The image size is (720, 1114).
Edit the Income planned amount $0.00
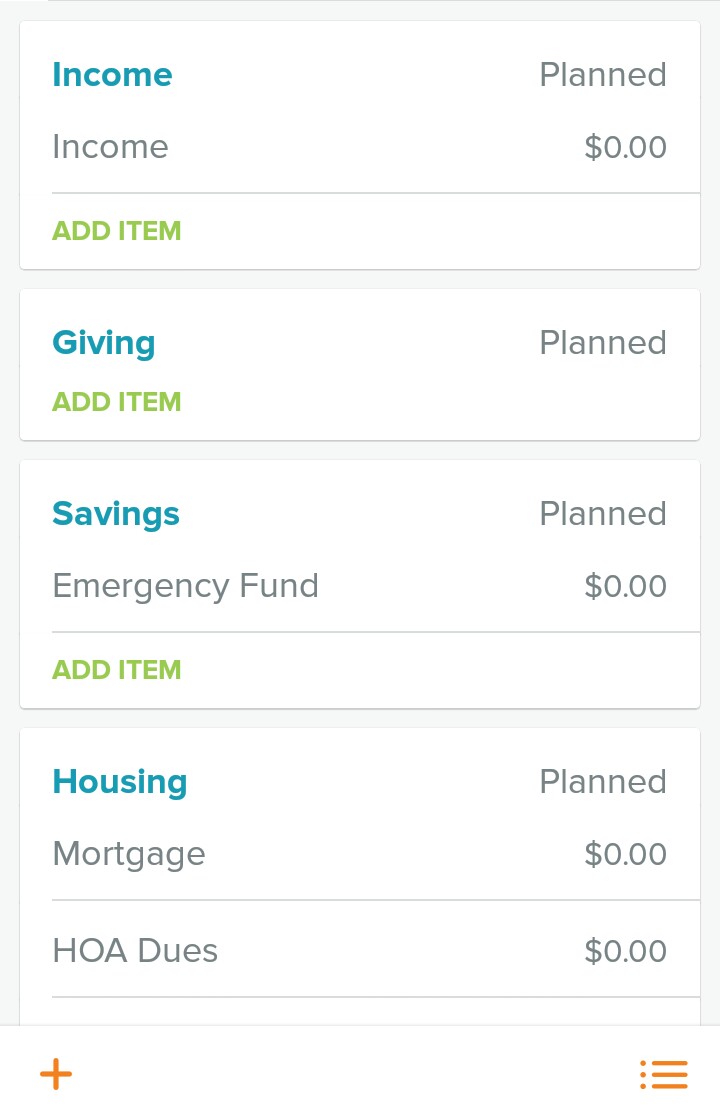click(625, 147)
